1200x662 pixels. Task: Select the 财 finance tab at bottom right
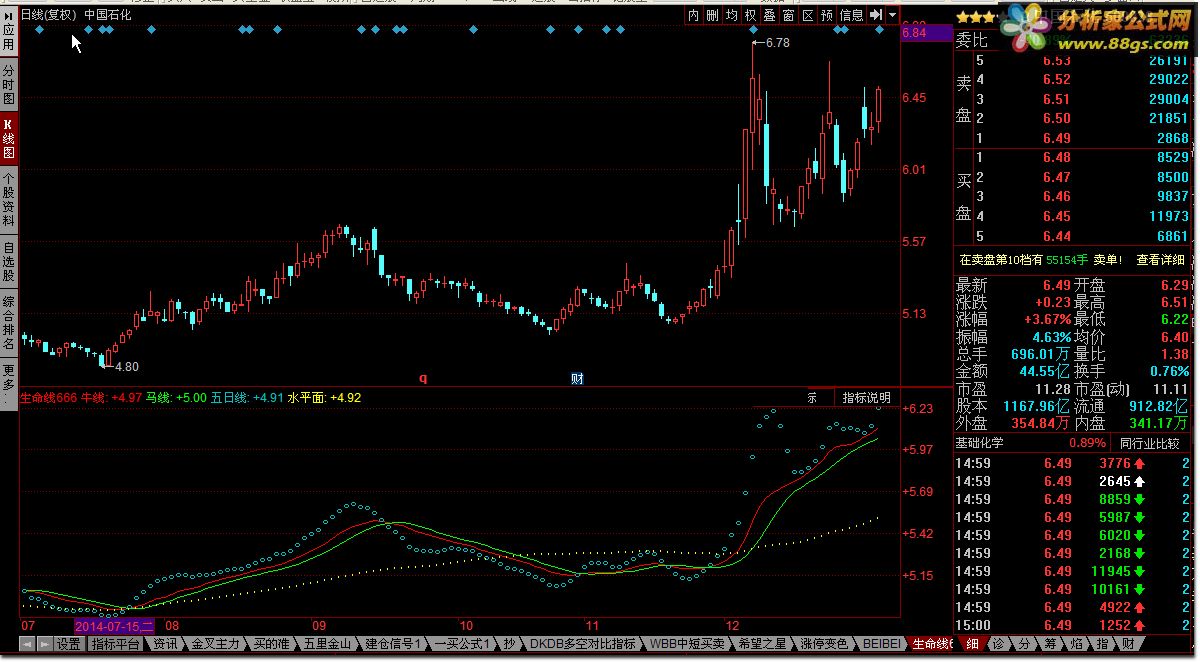pyautogui.click(x=1128, y=644)
